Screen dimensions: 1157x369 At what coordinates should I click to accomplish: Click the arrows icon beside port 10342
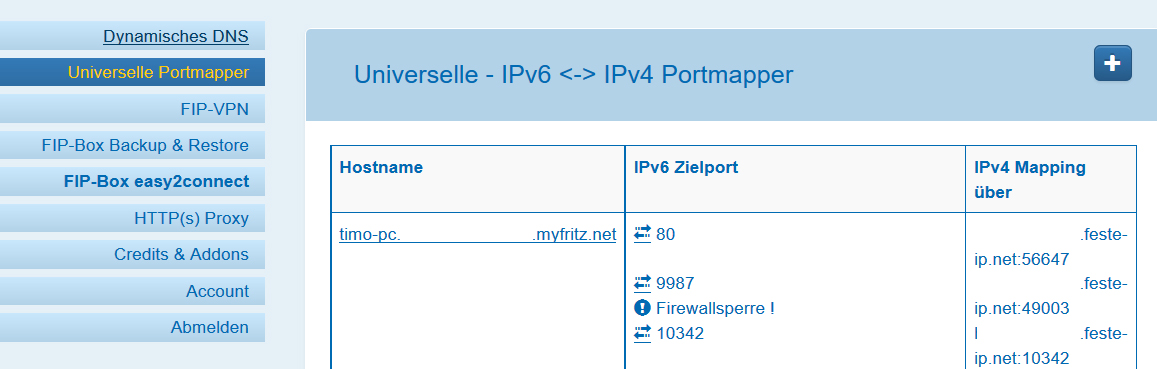coord(643,334)
